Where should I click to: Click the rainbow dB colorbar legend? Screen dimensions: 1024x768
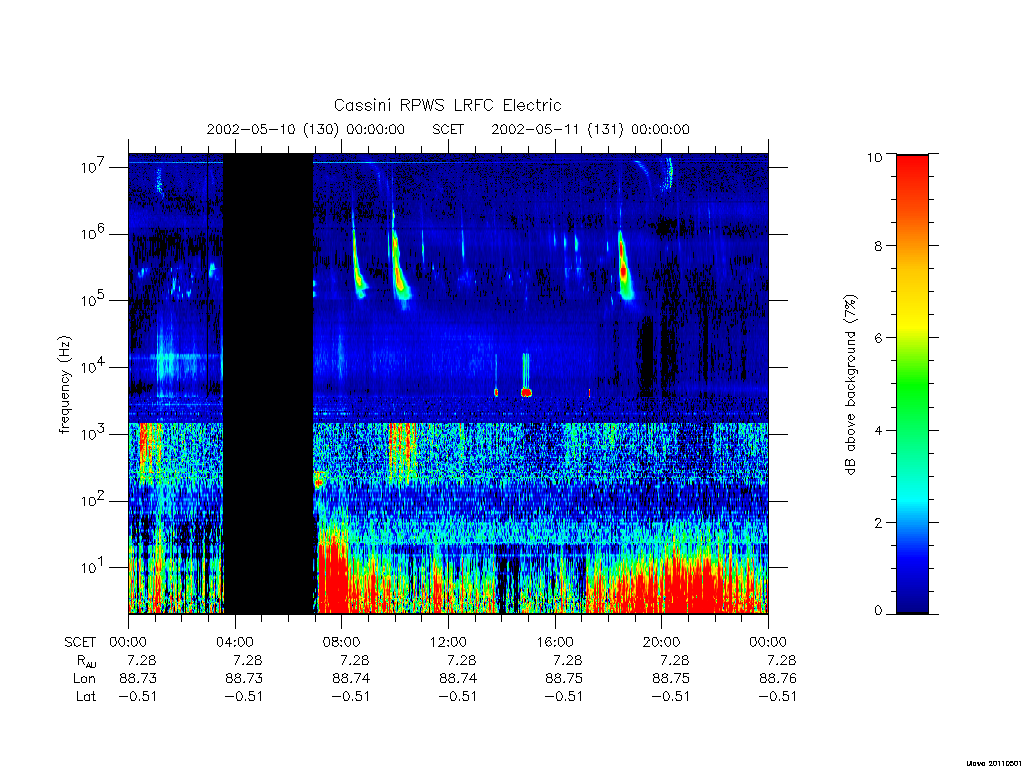pos(912,384)
